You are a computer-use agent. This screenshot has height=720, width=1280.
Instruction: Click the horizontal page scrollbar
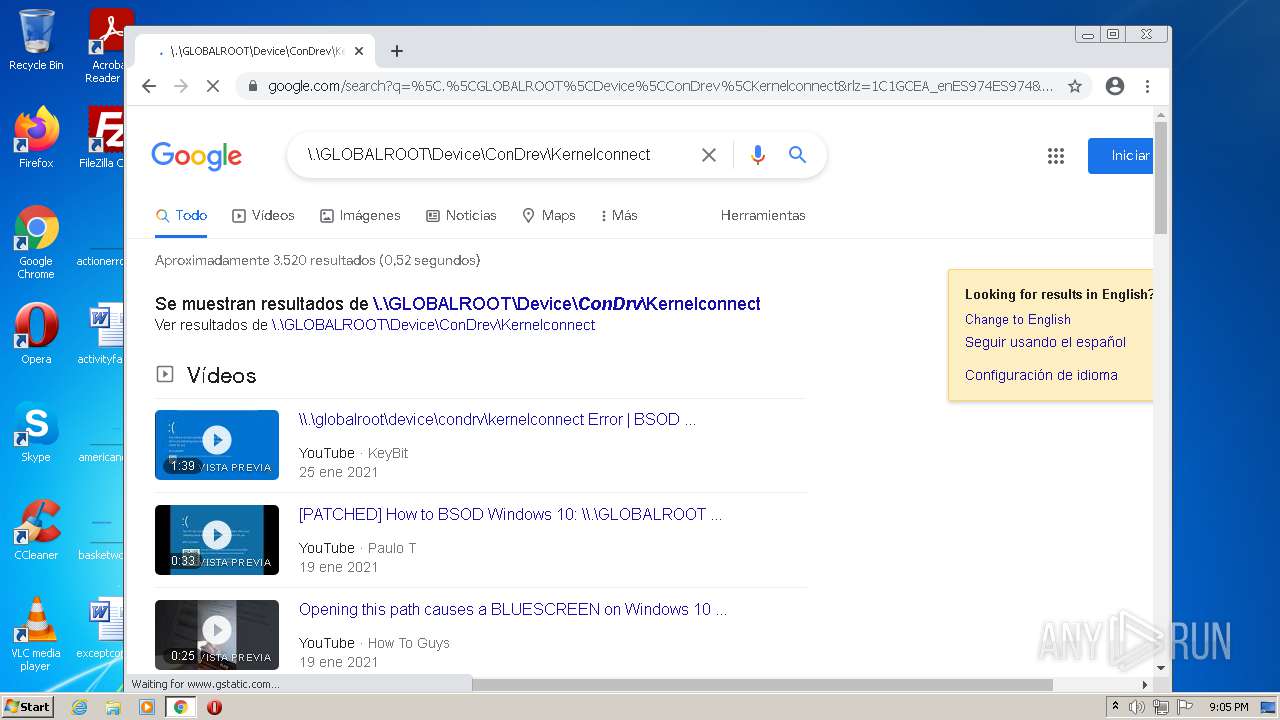762,685
